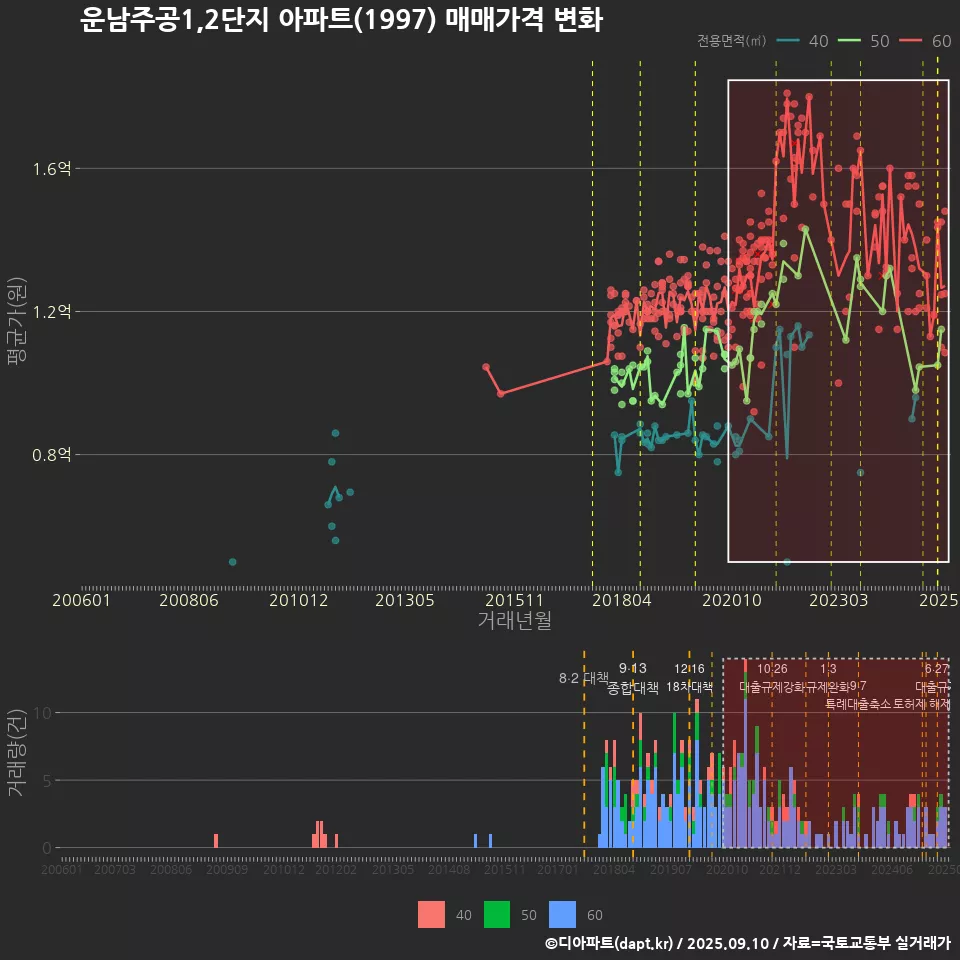The image size is (960, 960).
Task: Click the 202406 label on the volume chart axis
Action: click(892, 869)
